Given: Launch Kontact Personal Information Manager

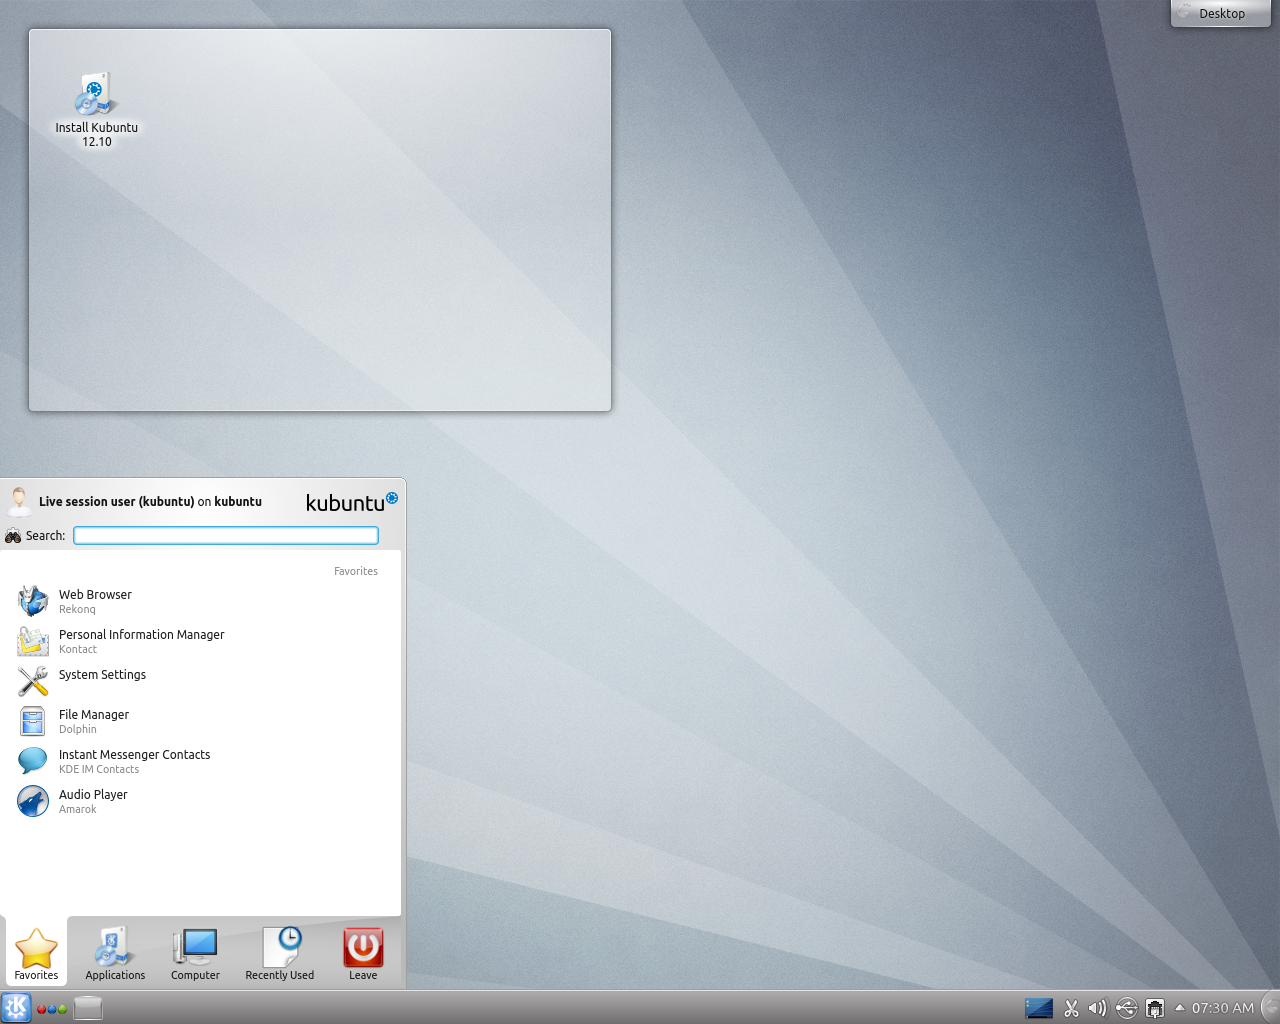Looking at the screenshot, I should 141,641.
